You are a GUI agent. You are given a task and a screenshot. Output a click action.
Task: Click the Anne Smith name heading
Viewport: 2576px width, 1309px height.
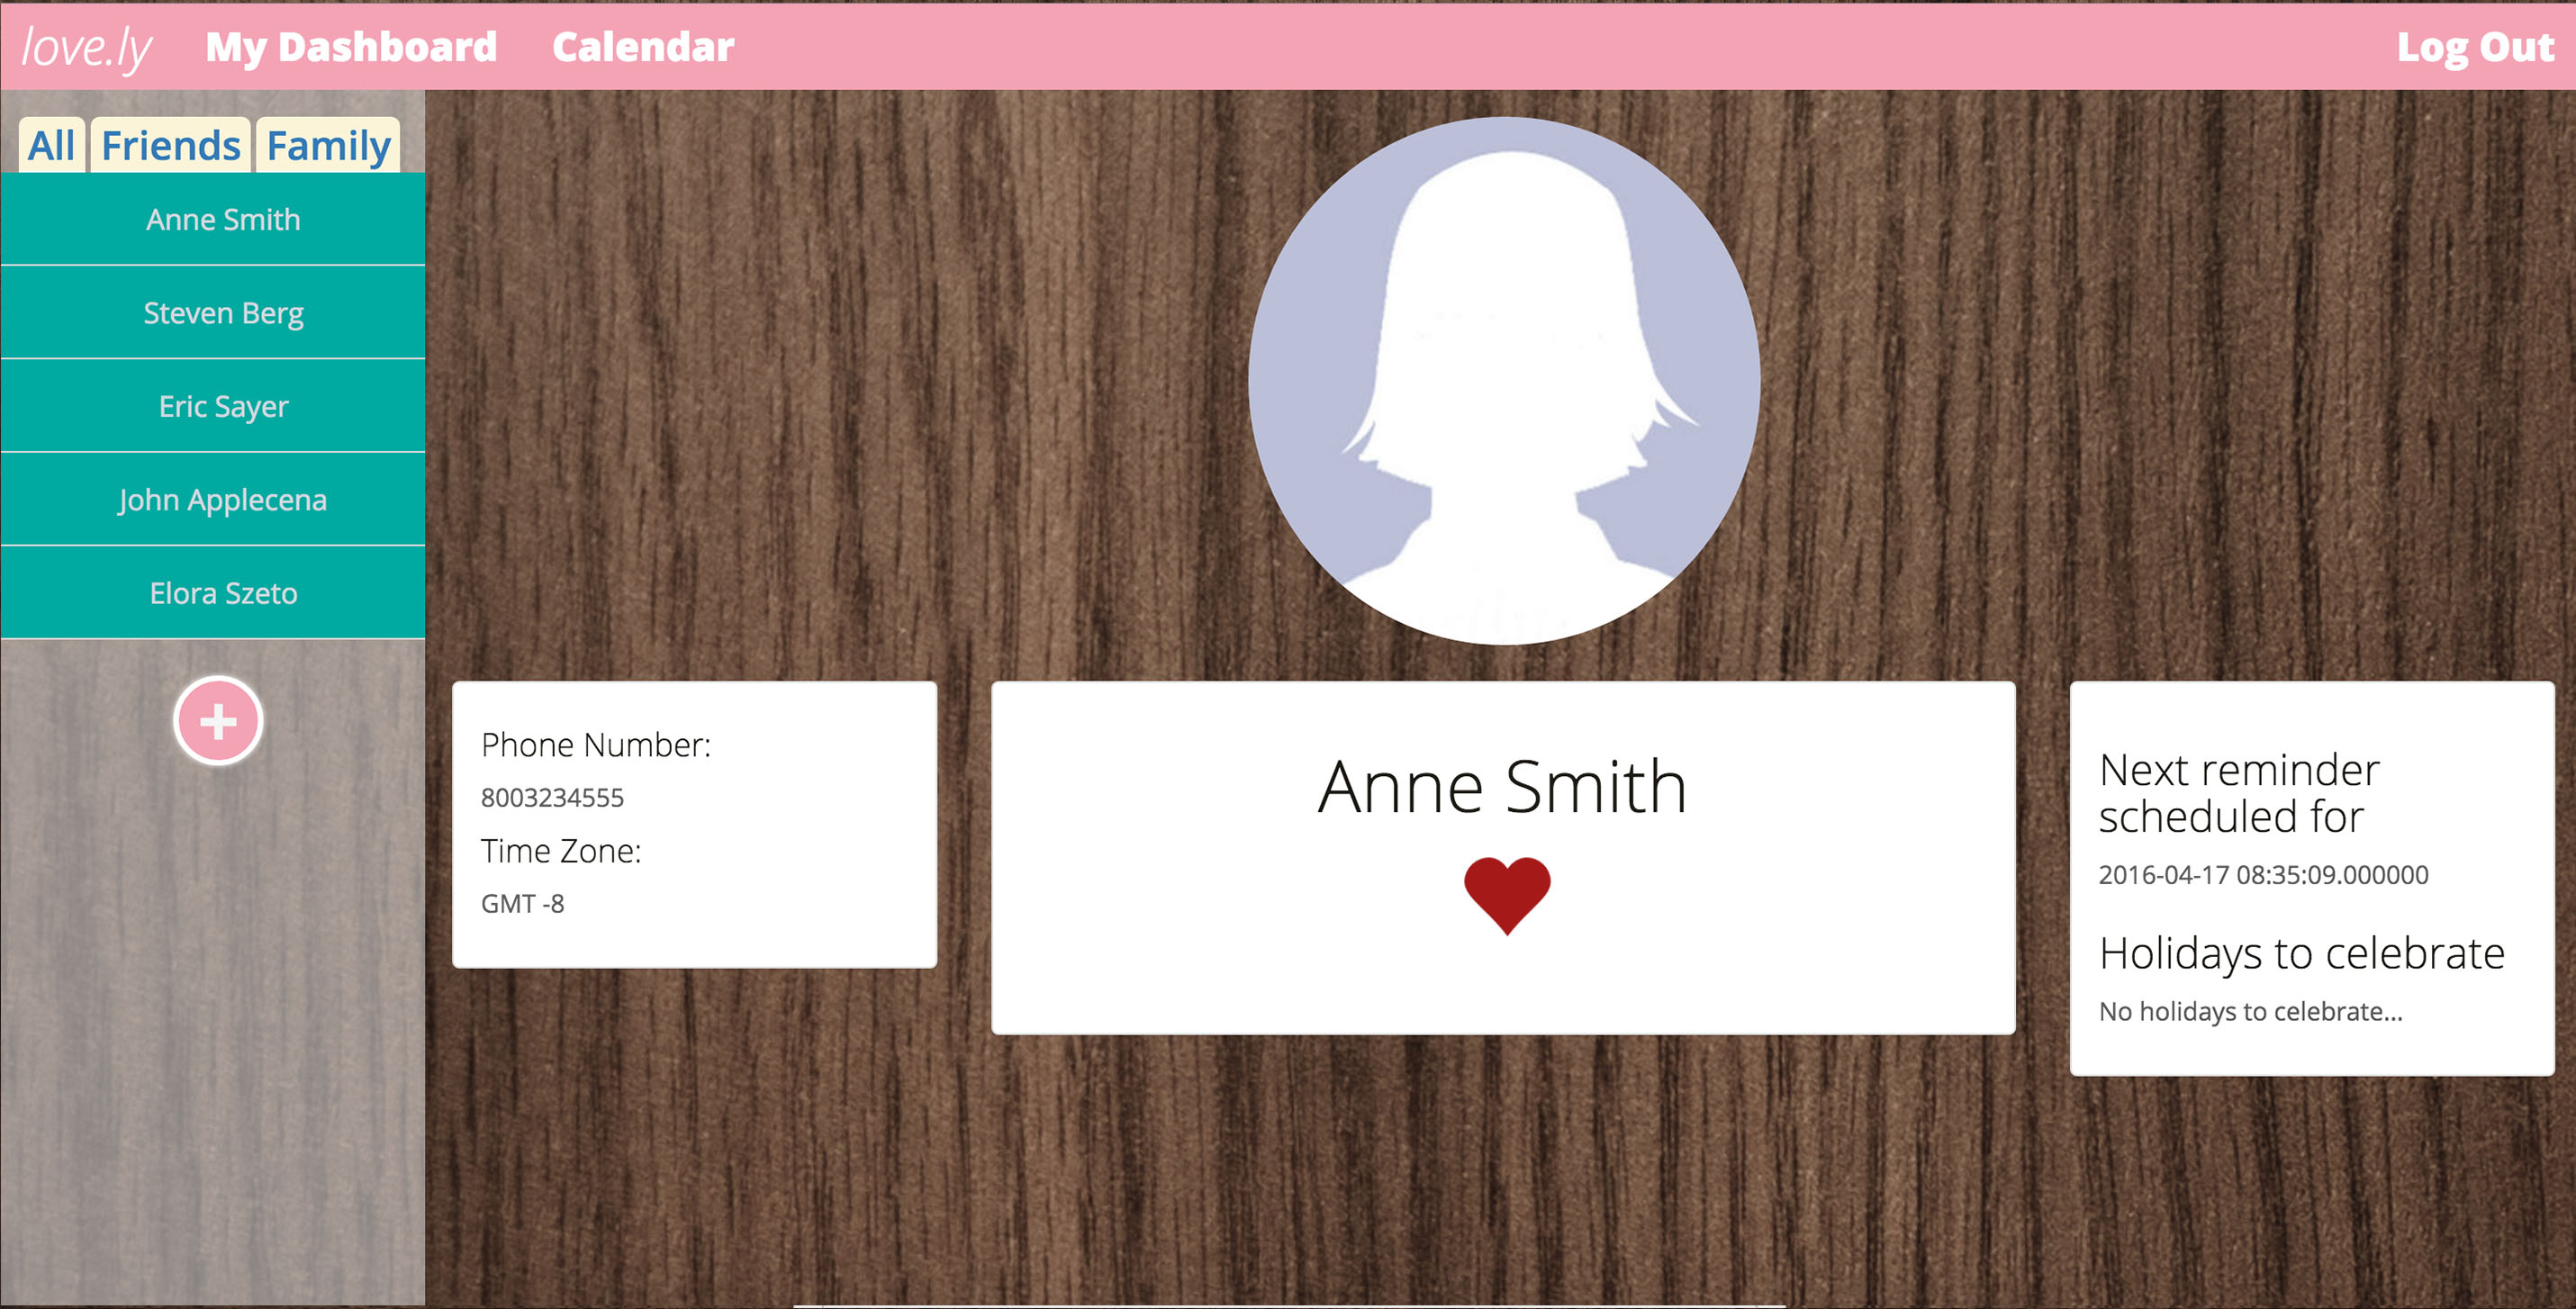point(1502,787)
